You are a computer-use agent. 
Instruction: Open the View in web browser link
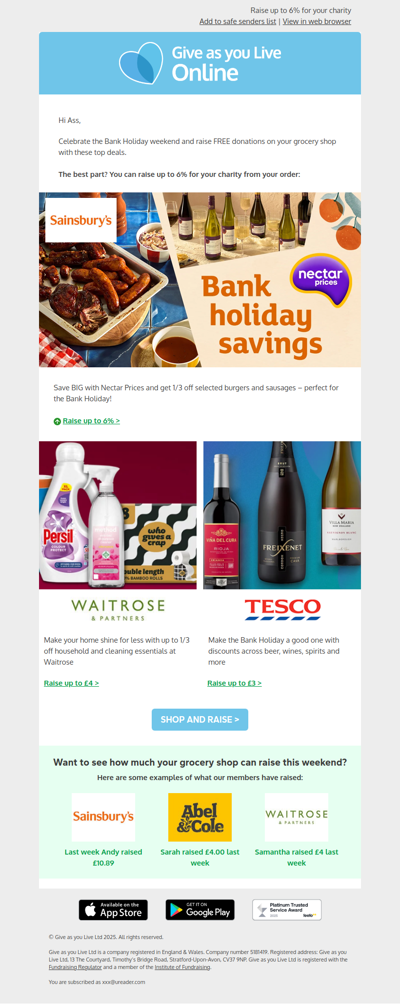pyautogui.click(x=317, y=21)
